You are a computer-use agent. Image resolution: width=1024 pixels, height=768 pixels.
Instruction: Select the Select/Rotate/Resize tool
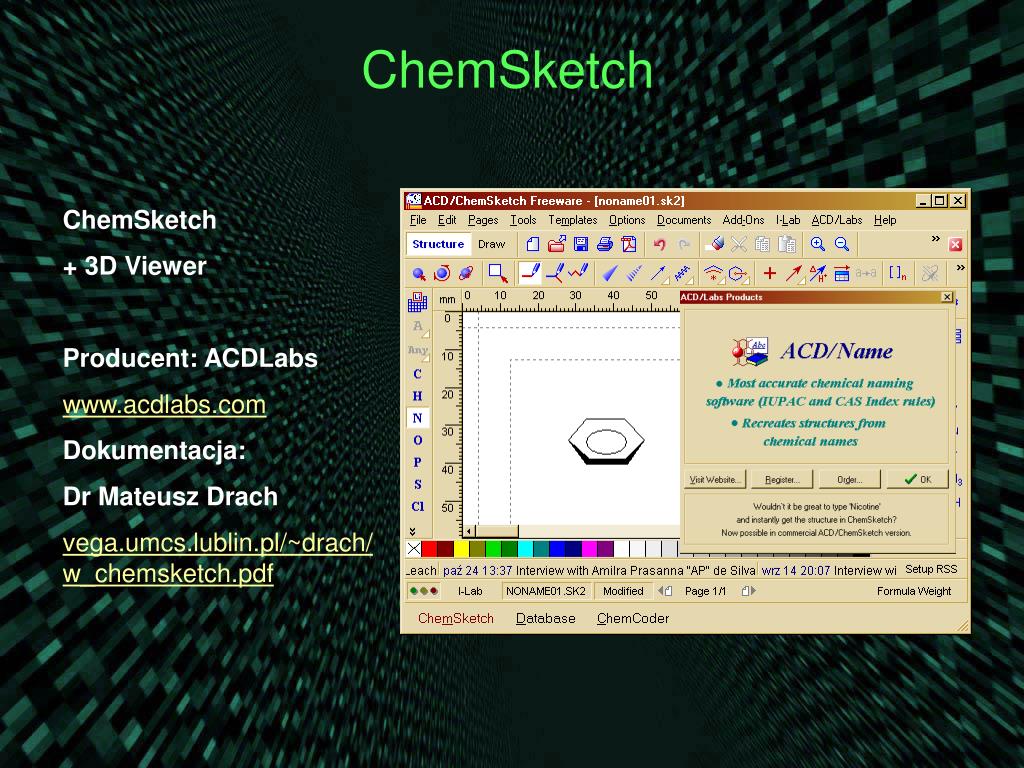pyautogui.click(x=442, y=274)
